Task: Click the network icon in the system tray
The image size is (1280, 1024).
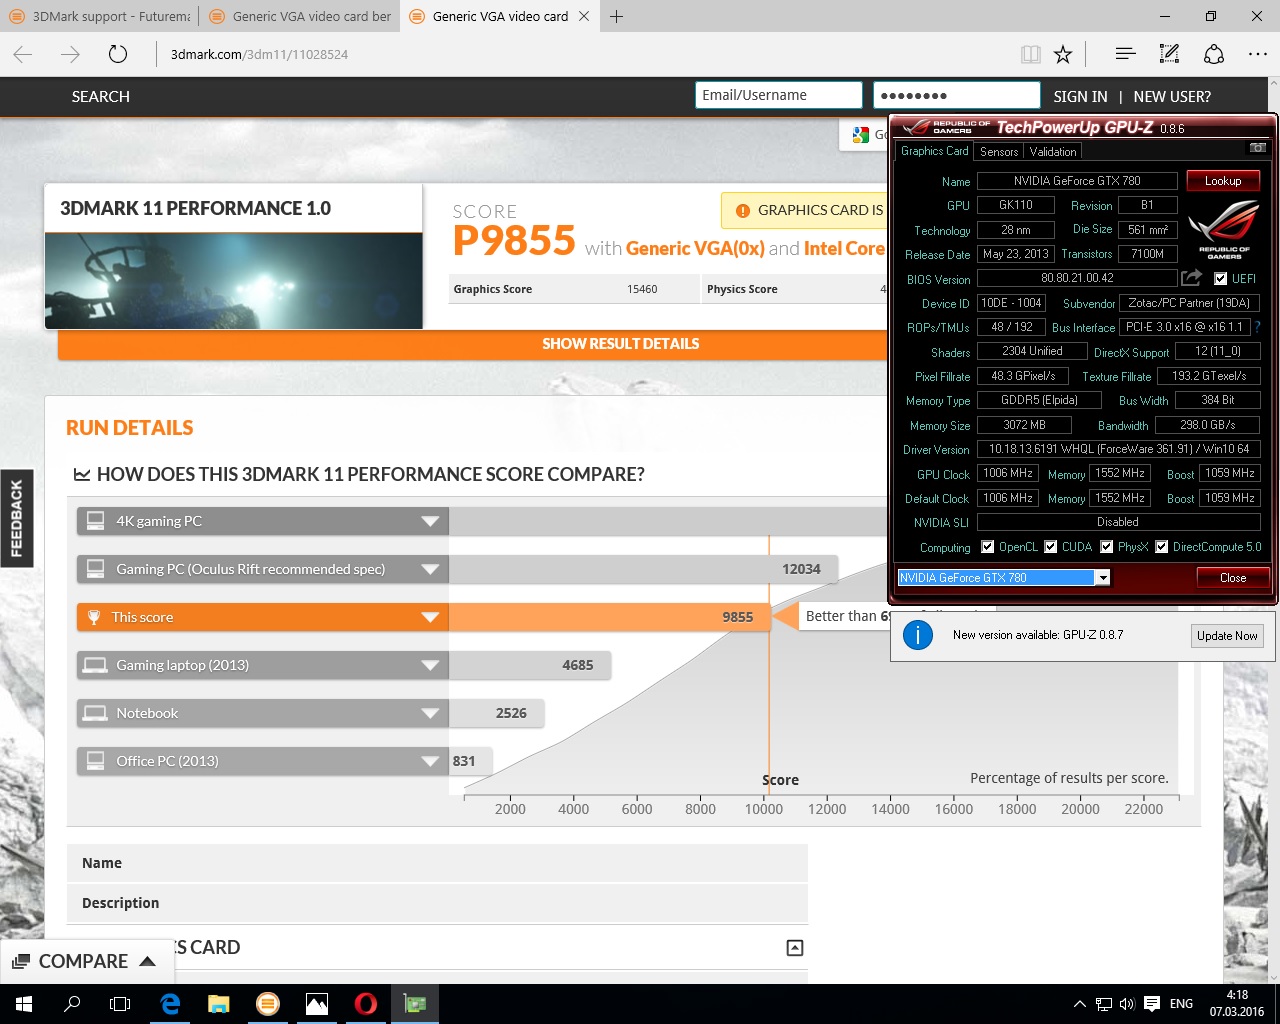Action: [x=1103, y=1004]
